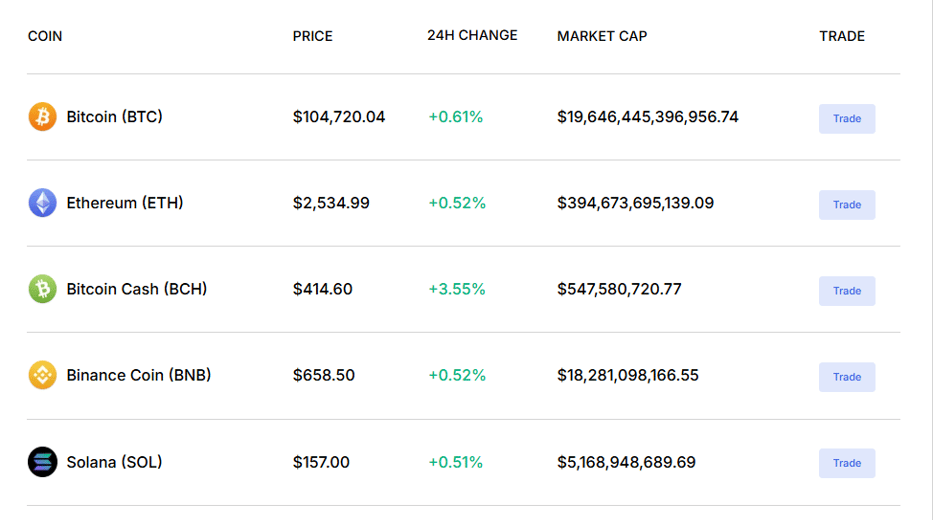Click the price $658.50

click(324, 375)
